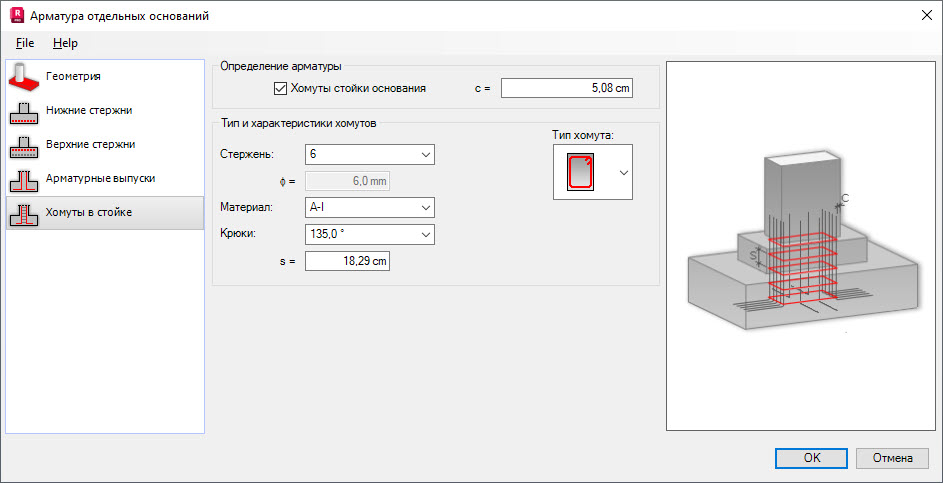Viewport: 943px width, 483px height.
Task: Select the Нижние стержни list item label
Action: 89,111
